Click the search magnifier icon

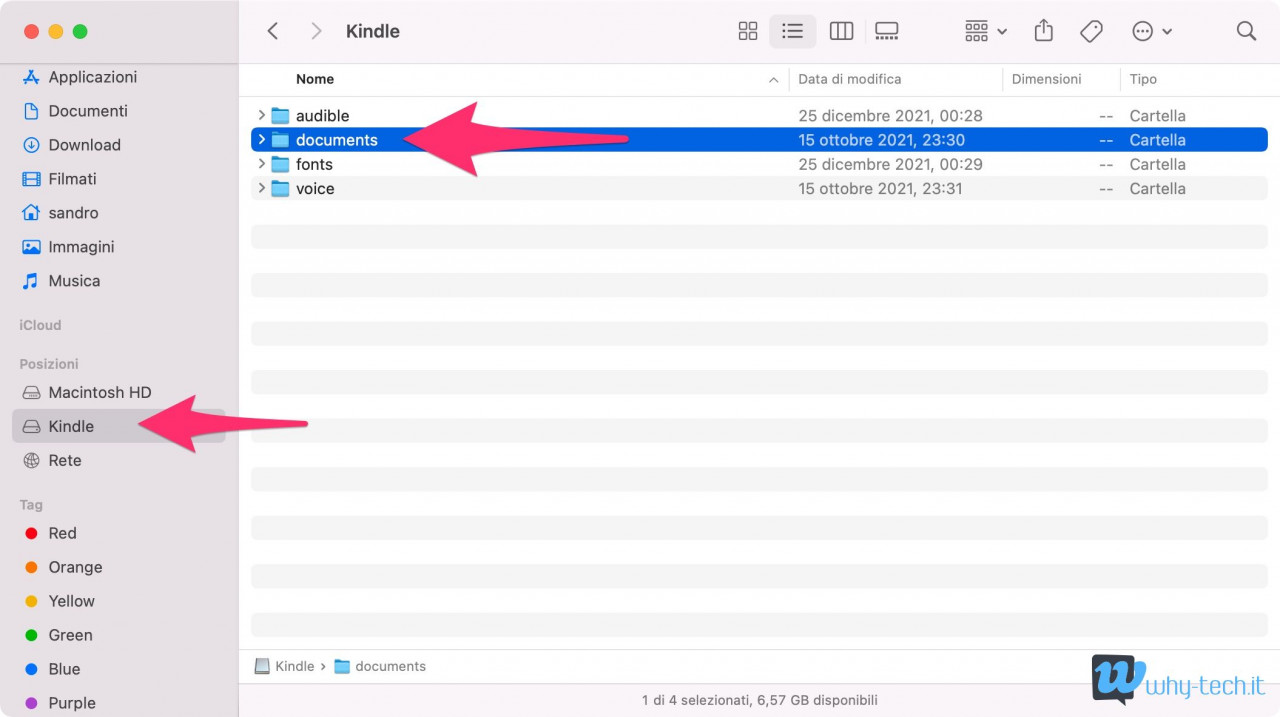tap(1246, 31)
